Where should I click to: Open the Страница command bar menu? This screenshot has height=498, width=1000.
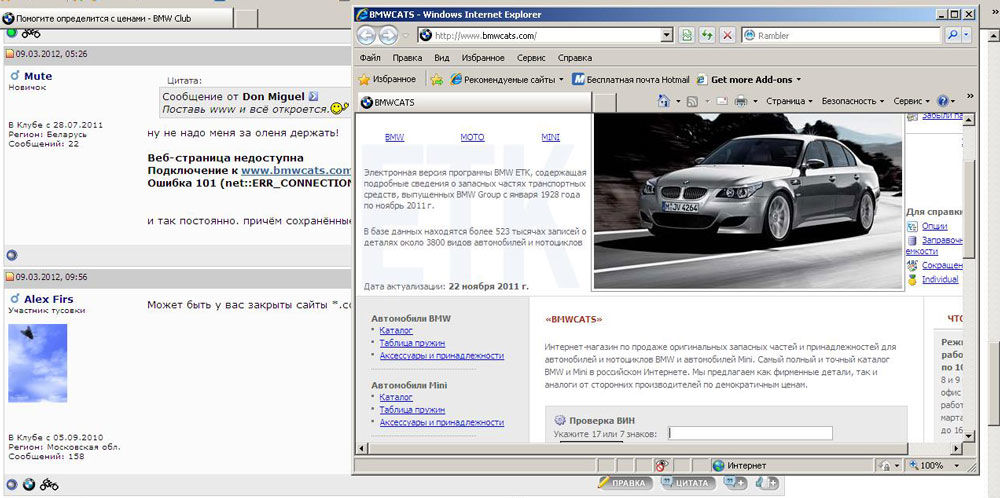point(790,101)
